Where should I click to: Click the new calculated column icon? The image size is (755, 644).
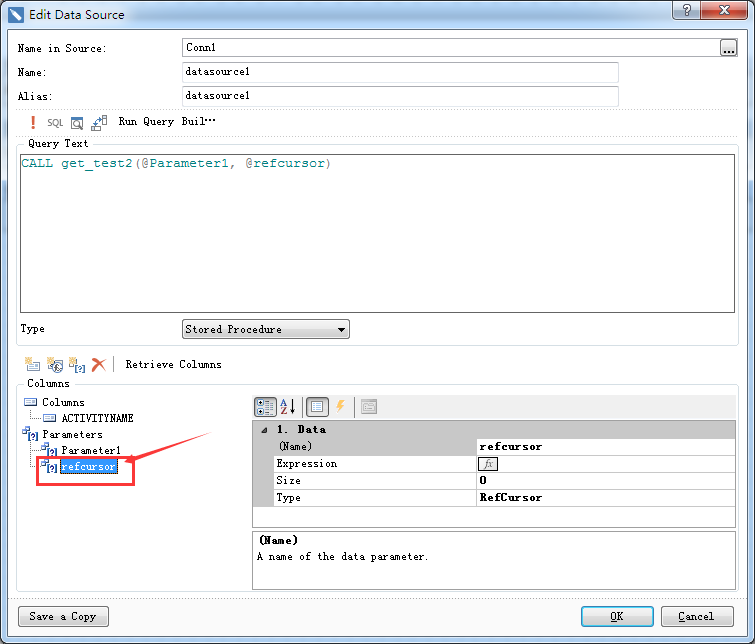pos(55,365)
